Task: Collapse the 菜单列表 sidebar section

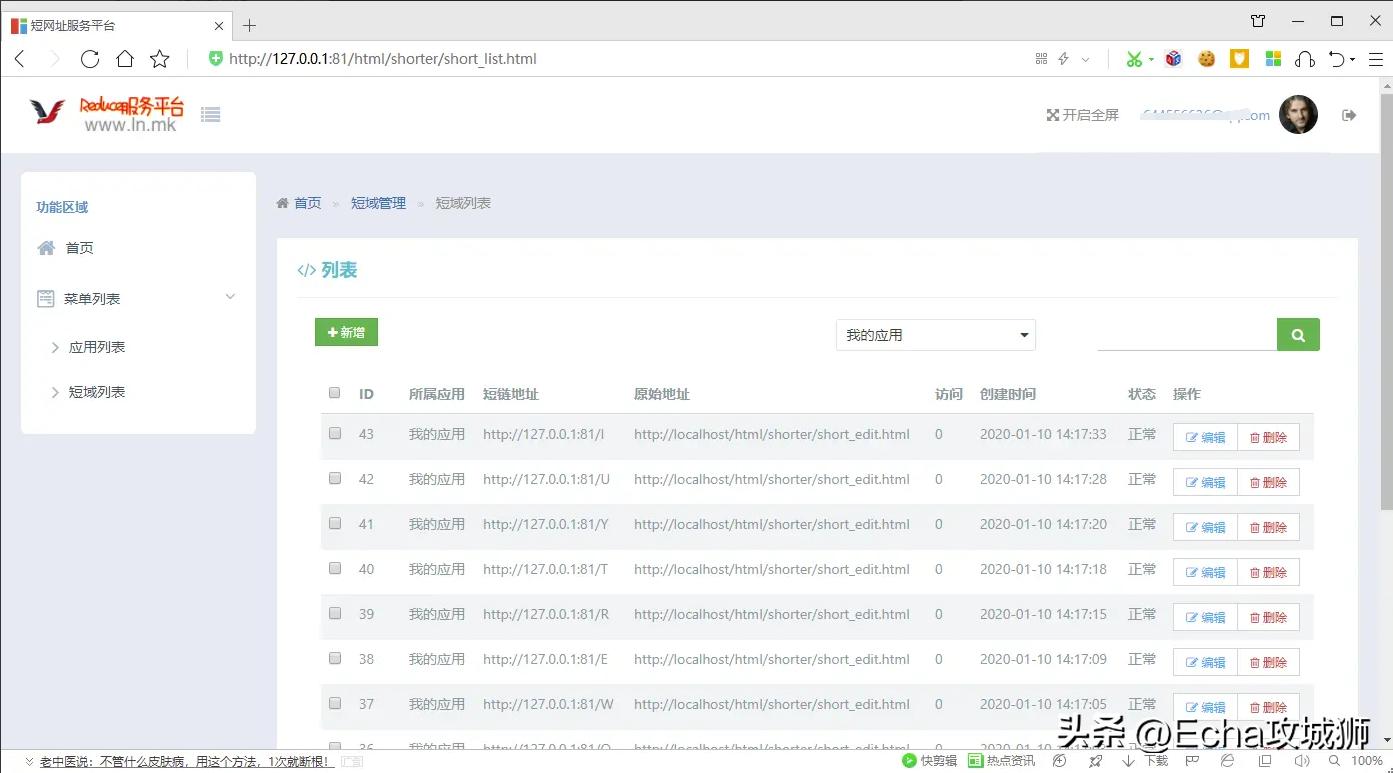Action: pos(229,297)
